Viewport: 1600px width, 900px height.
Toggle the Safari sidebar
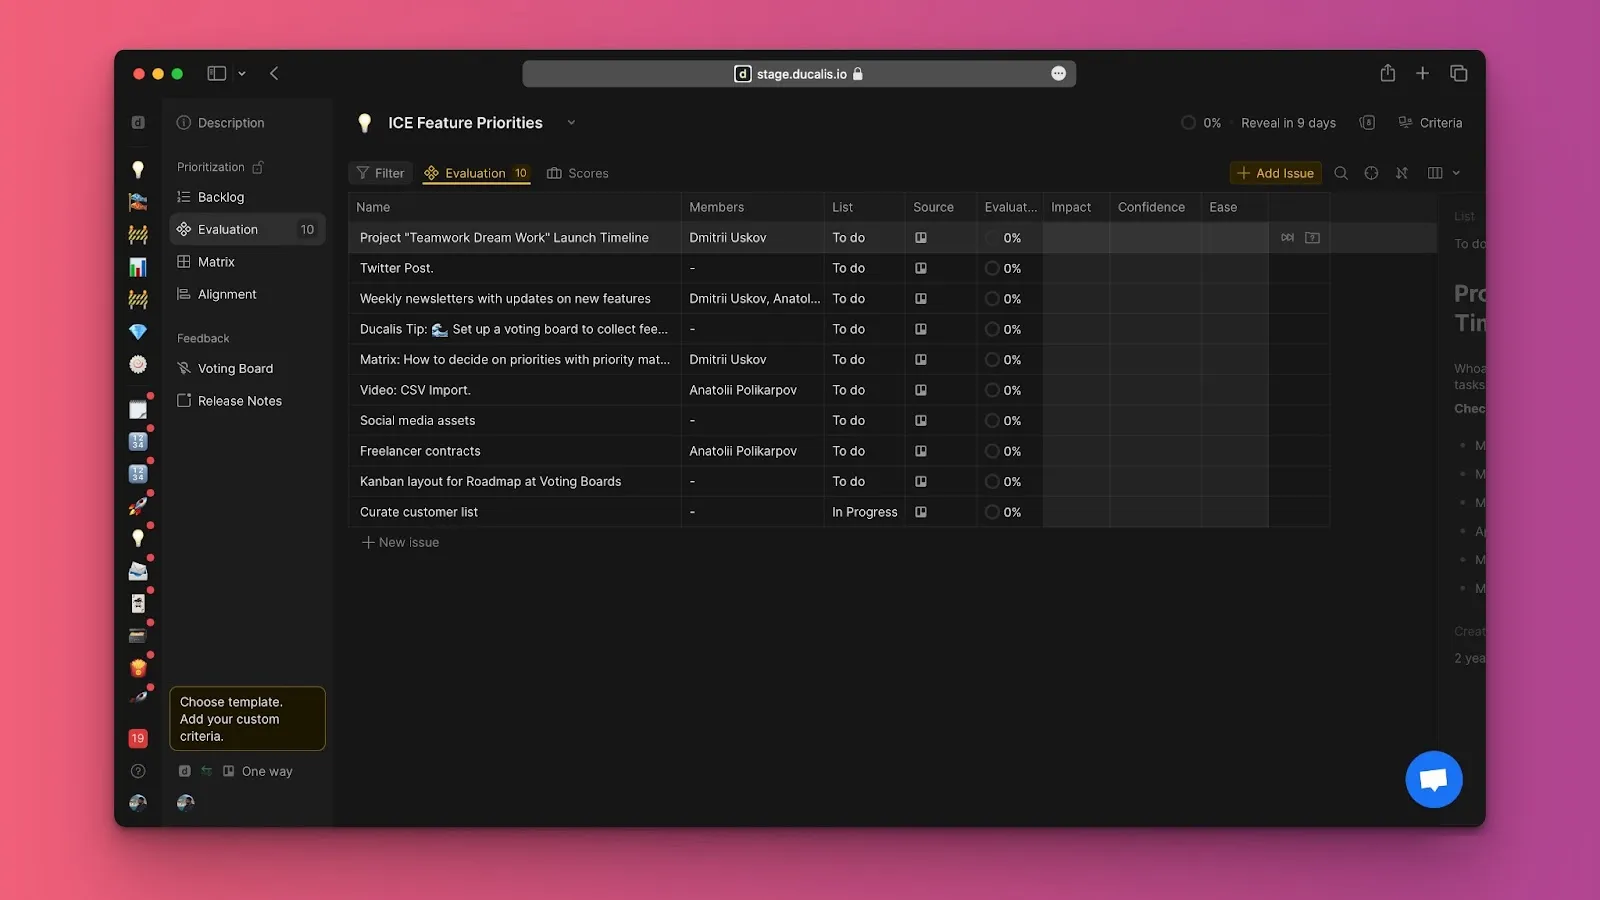coord(216,73)
